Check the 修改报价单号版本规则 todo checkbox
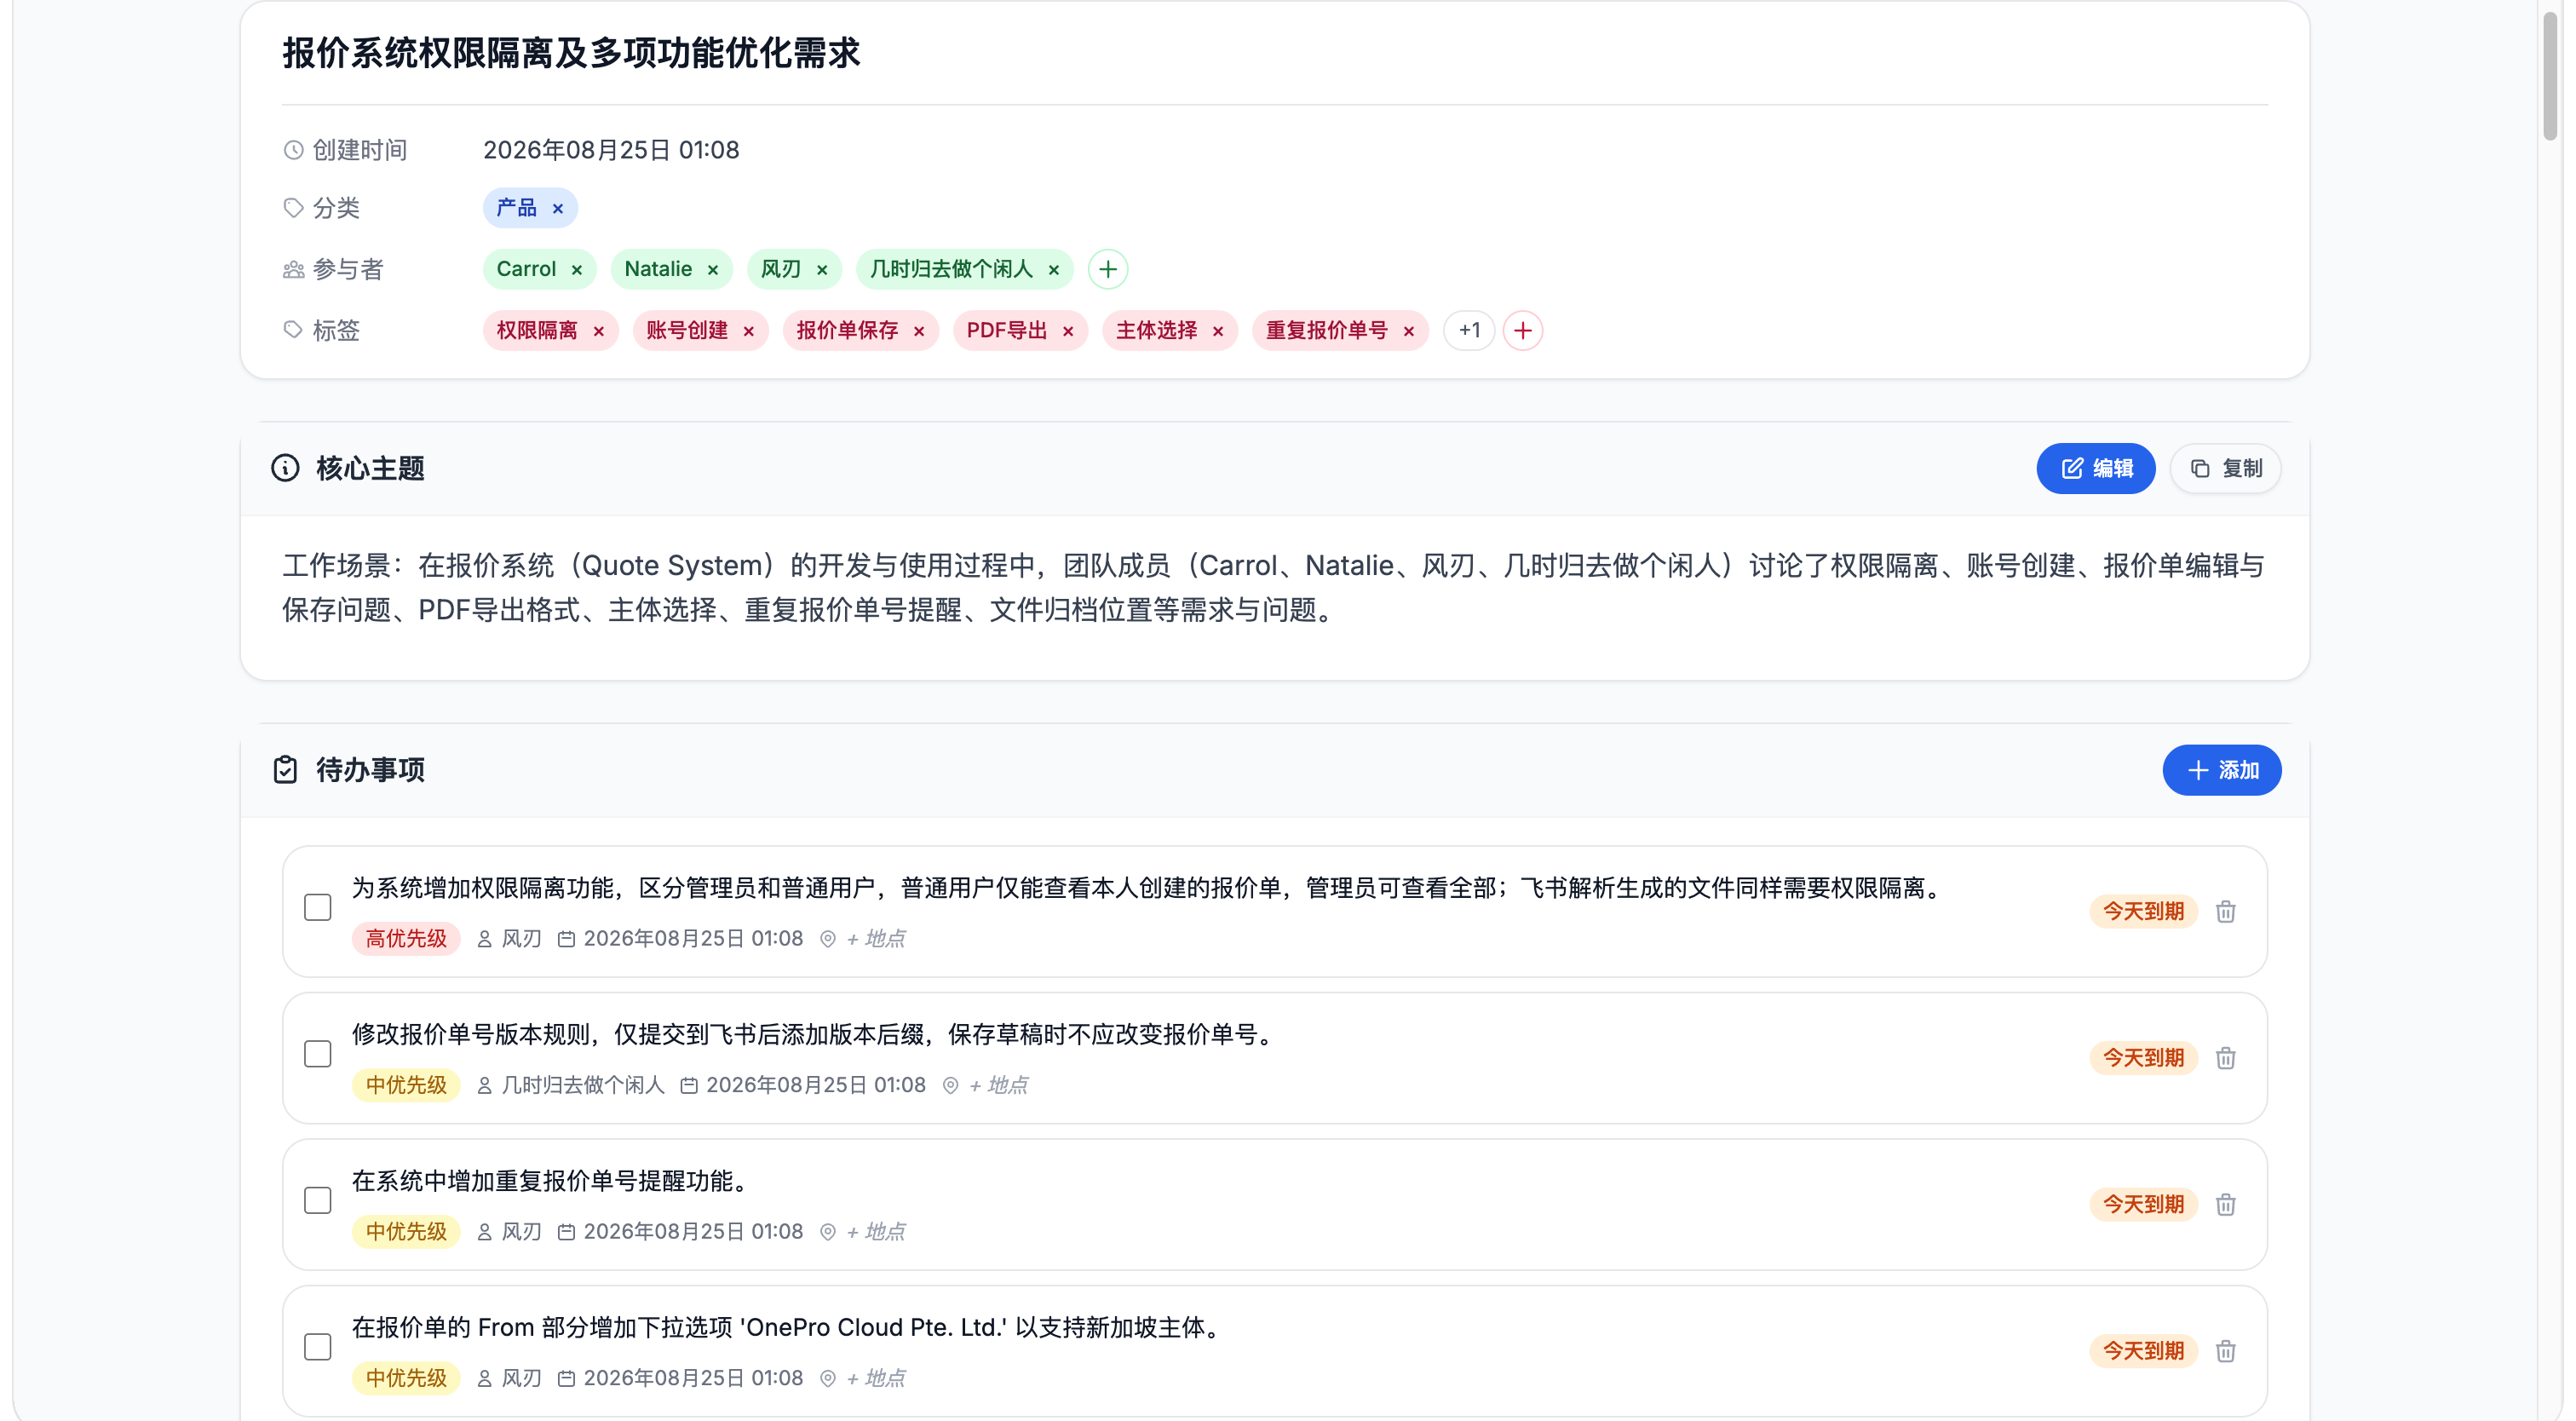Viewport: 2576px width, 1421px height. click(x=318, y=1054)
